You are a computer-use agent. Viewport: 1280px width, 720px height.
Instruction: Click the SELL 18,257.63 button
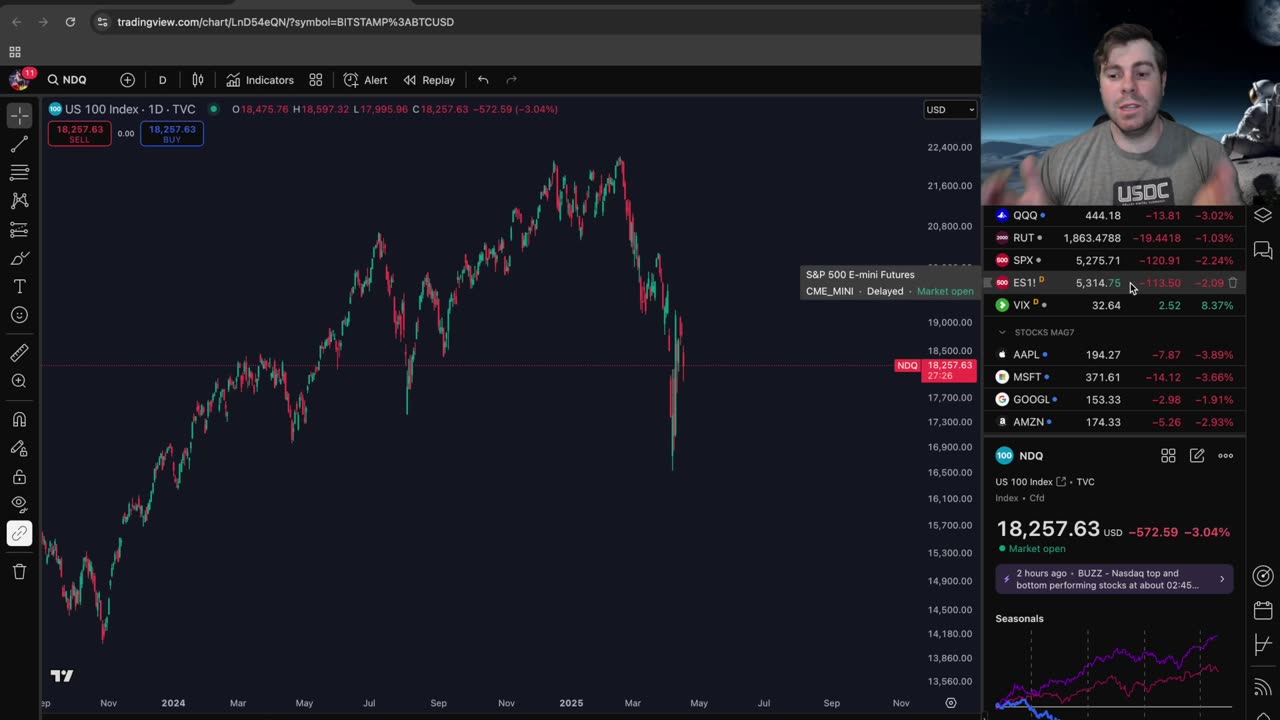pyautogui.click(x=79, y=134)
